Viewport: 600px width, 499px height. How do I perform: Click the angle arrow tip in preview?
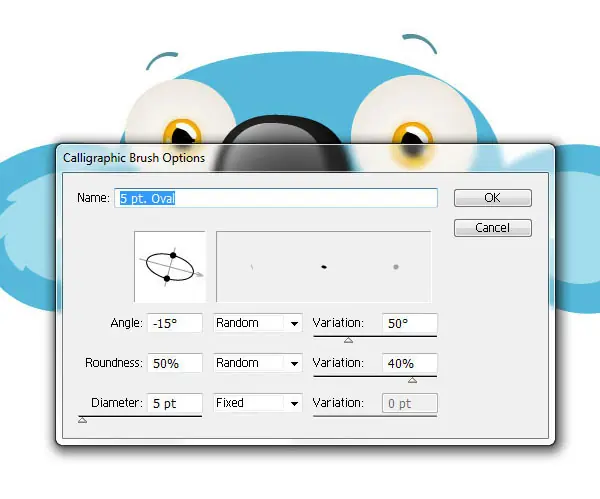tap(201, 274)
